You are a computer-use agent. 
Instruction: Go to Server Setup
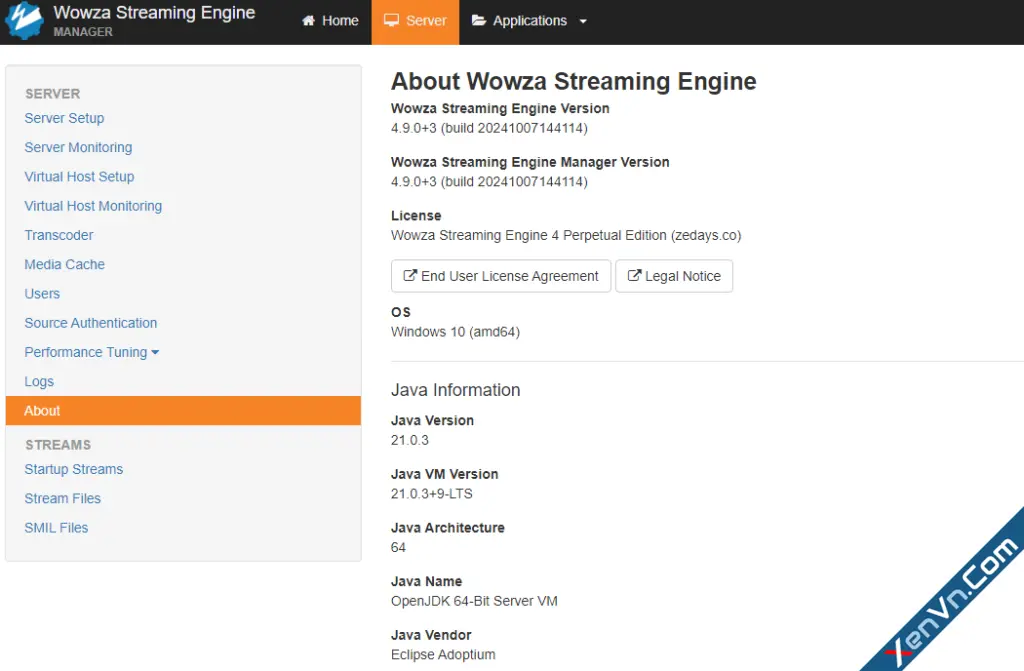64,118
